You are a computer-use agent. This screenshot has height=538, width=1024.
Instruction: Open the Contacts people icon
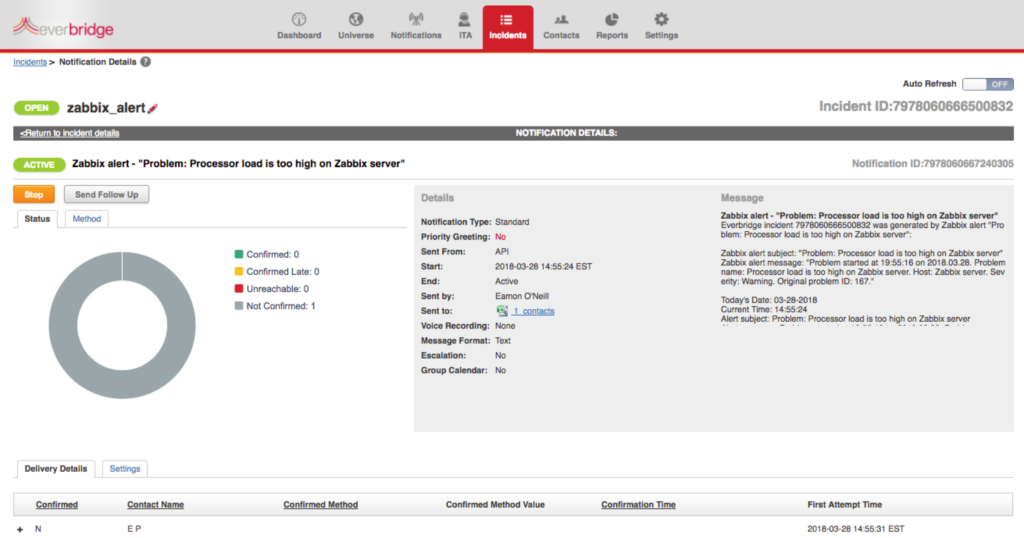pos(561,20)
